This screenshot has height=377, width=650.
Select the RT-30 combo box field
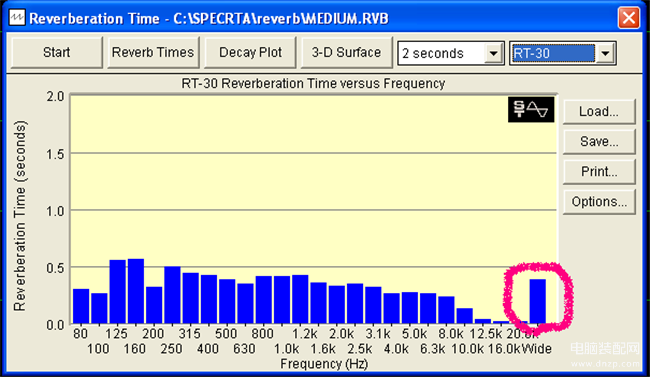click(553, 54)
